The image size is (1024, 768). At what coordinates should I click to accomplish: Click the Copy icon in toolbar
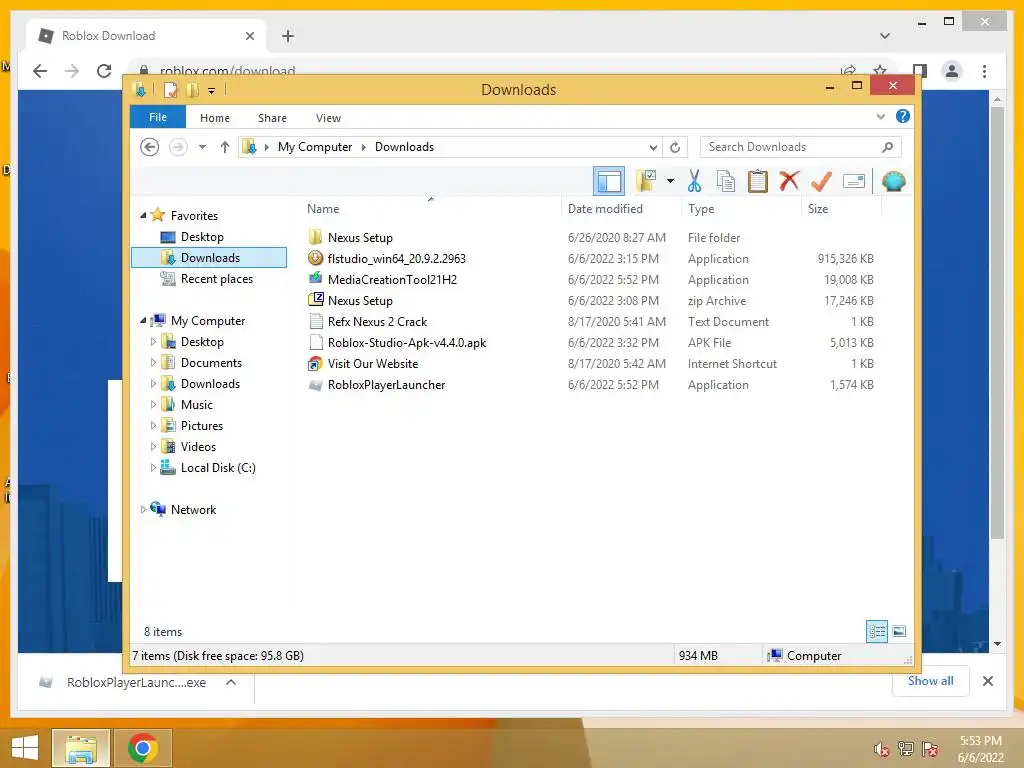click(726, 181)
